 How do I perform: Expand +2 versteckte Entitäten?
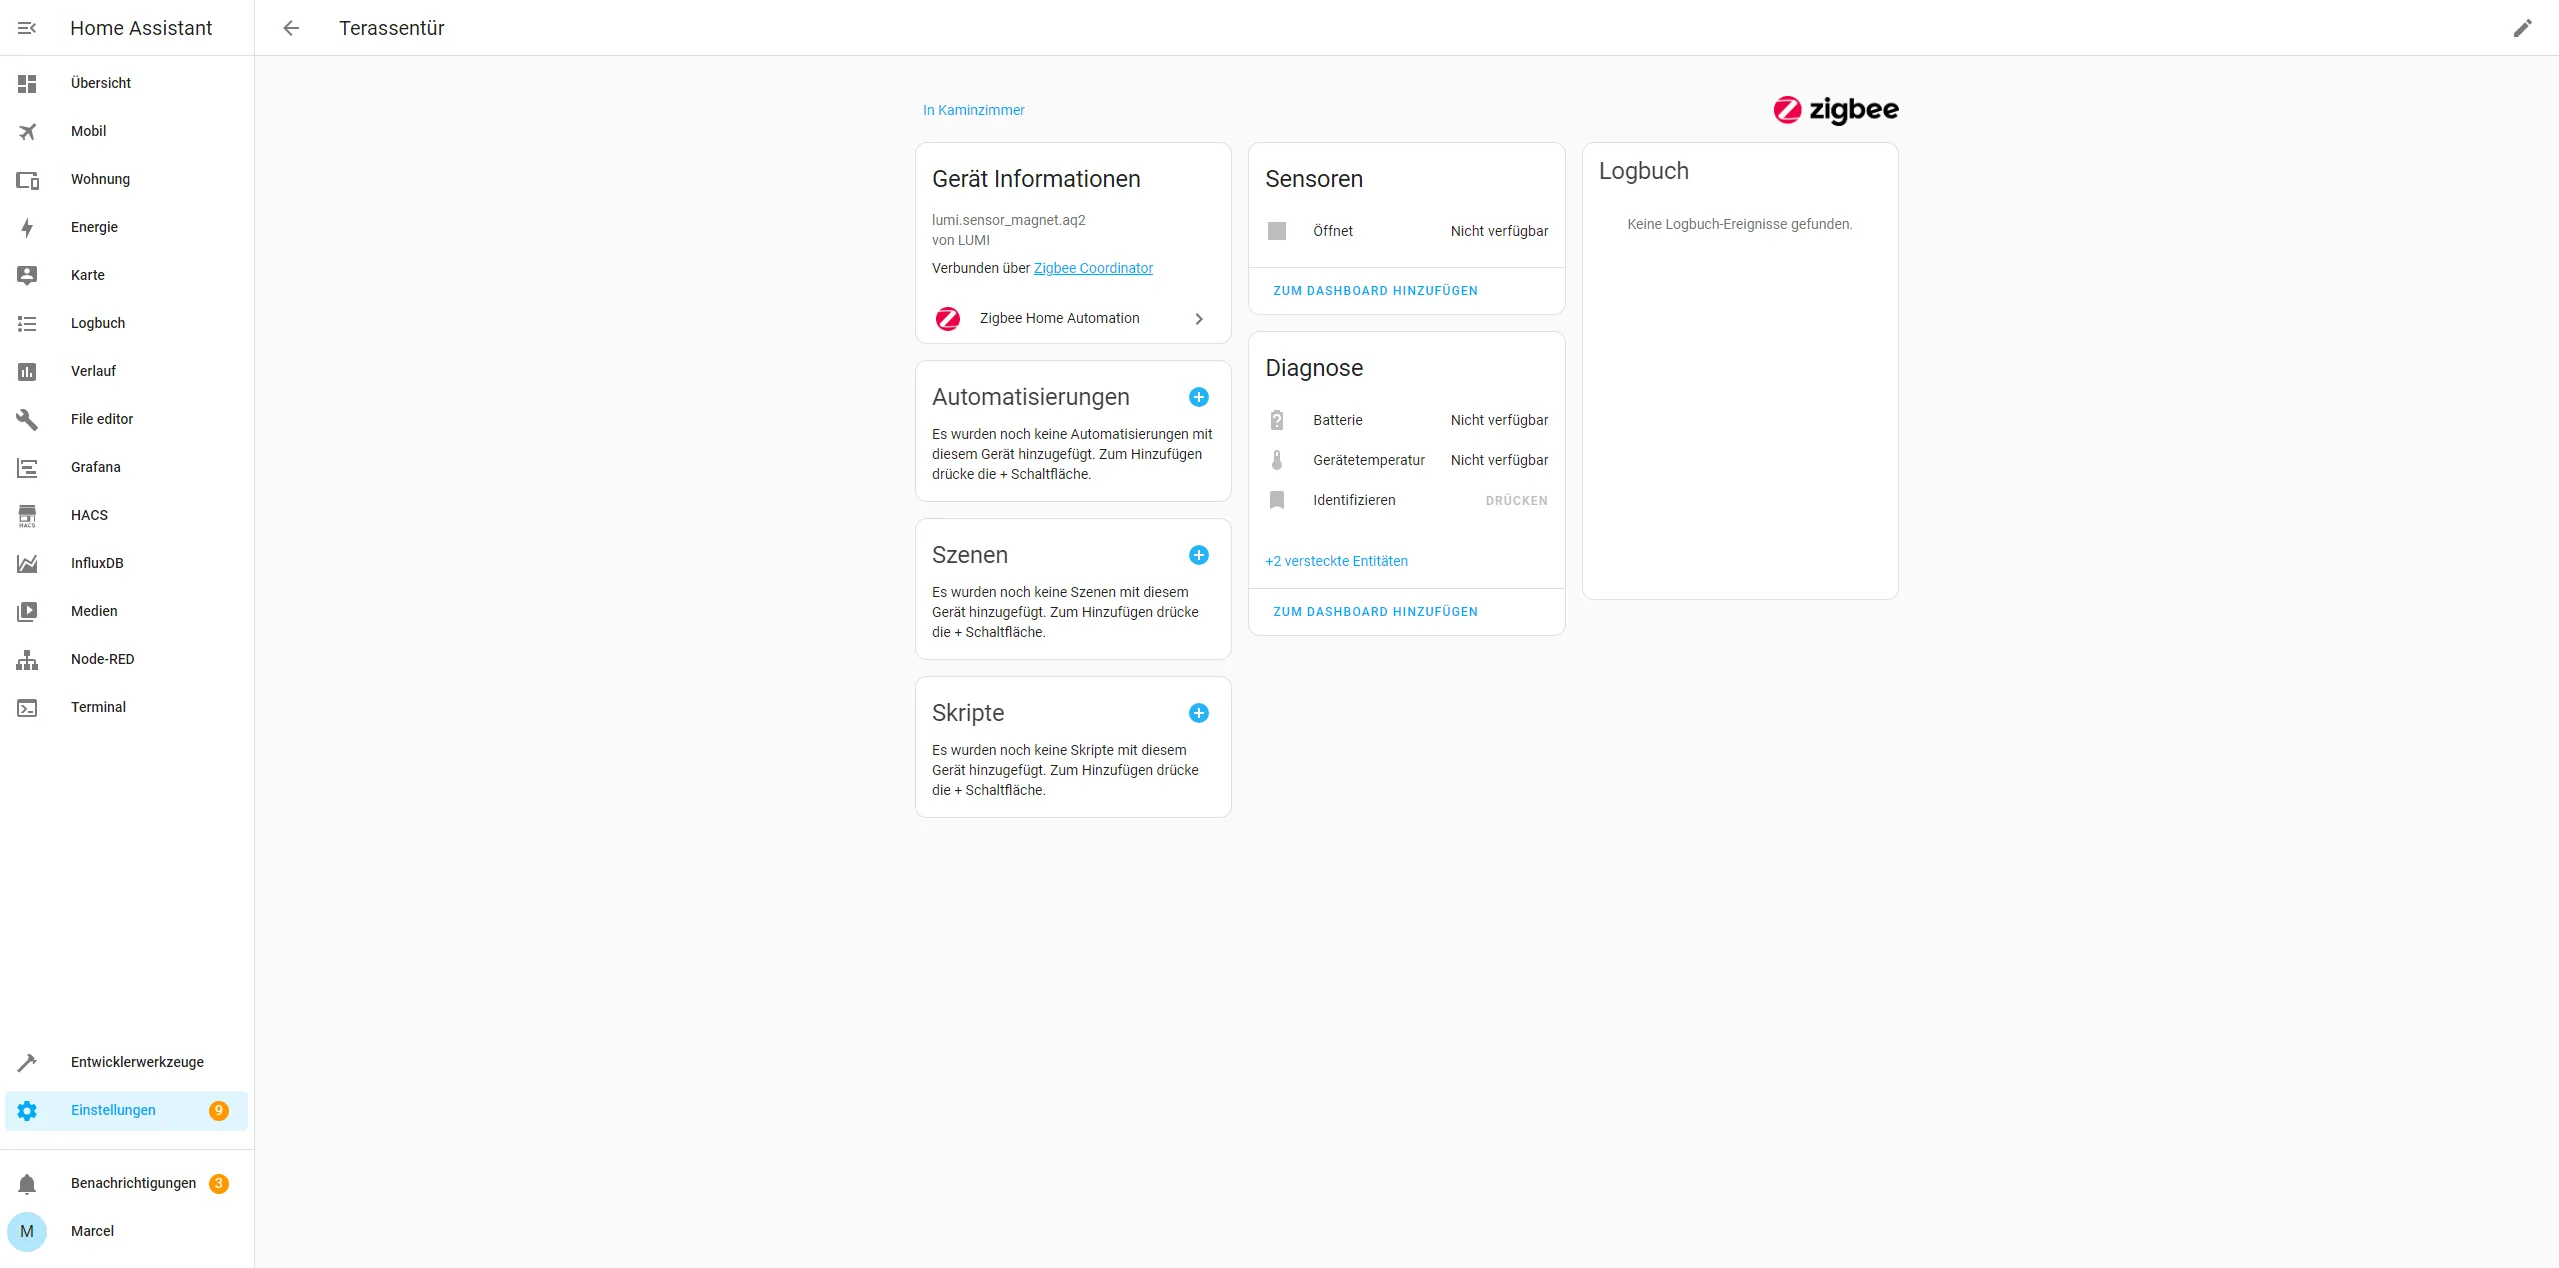coord(1336,561)
